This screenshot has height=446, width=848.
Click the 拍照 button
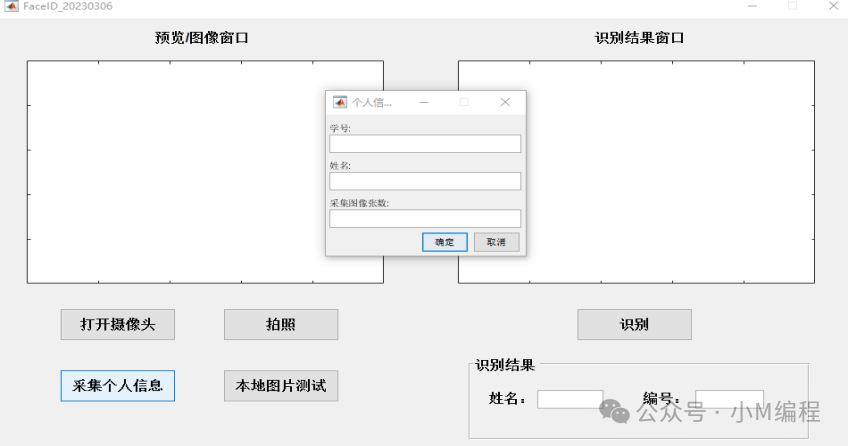[x=281, y=324]
